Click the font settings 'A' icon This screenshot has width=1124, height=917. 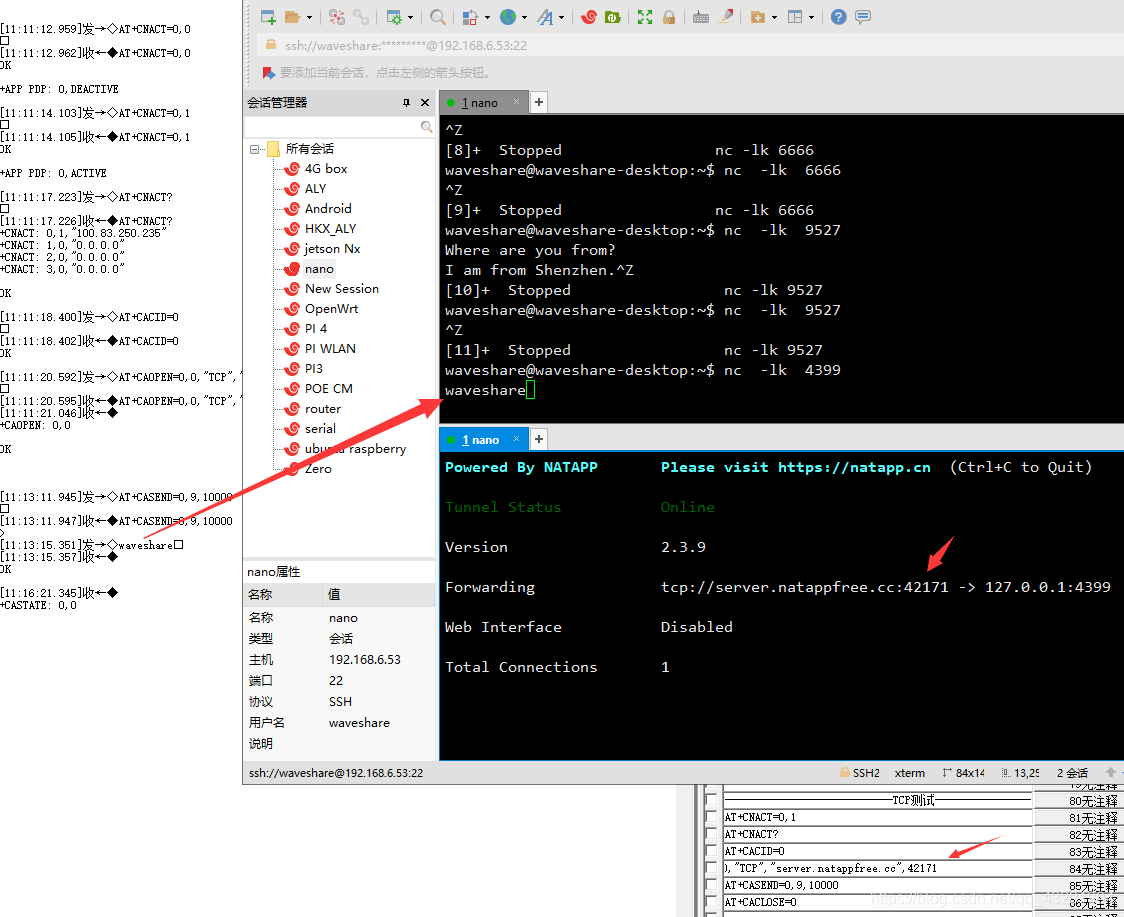546,17
